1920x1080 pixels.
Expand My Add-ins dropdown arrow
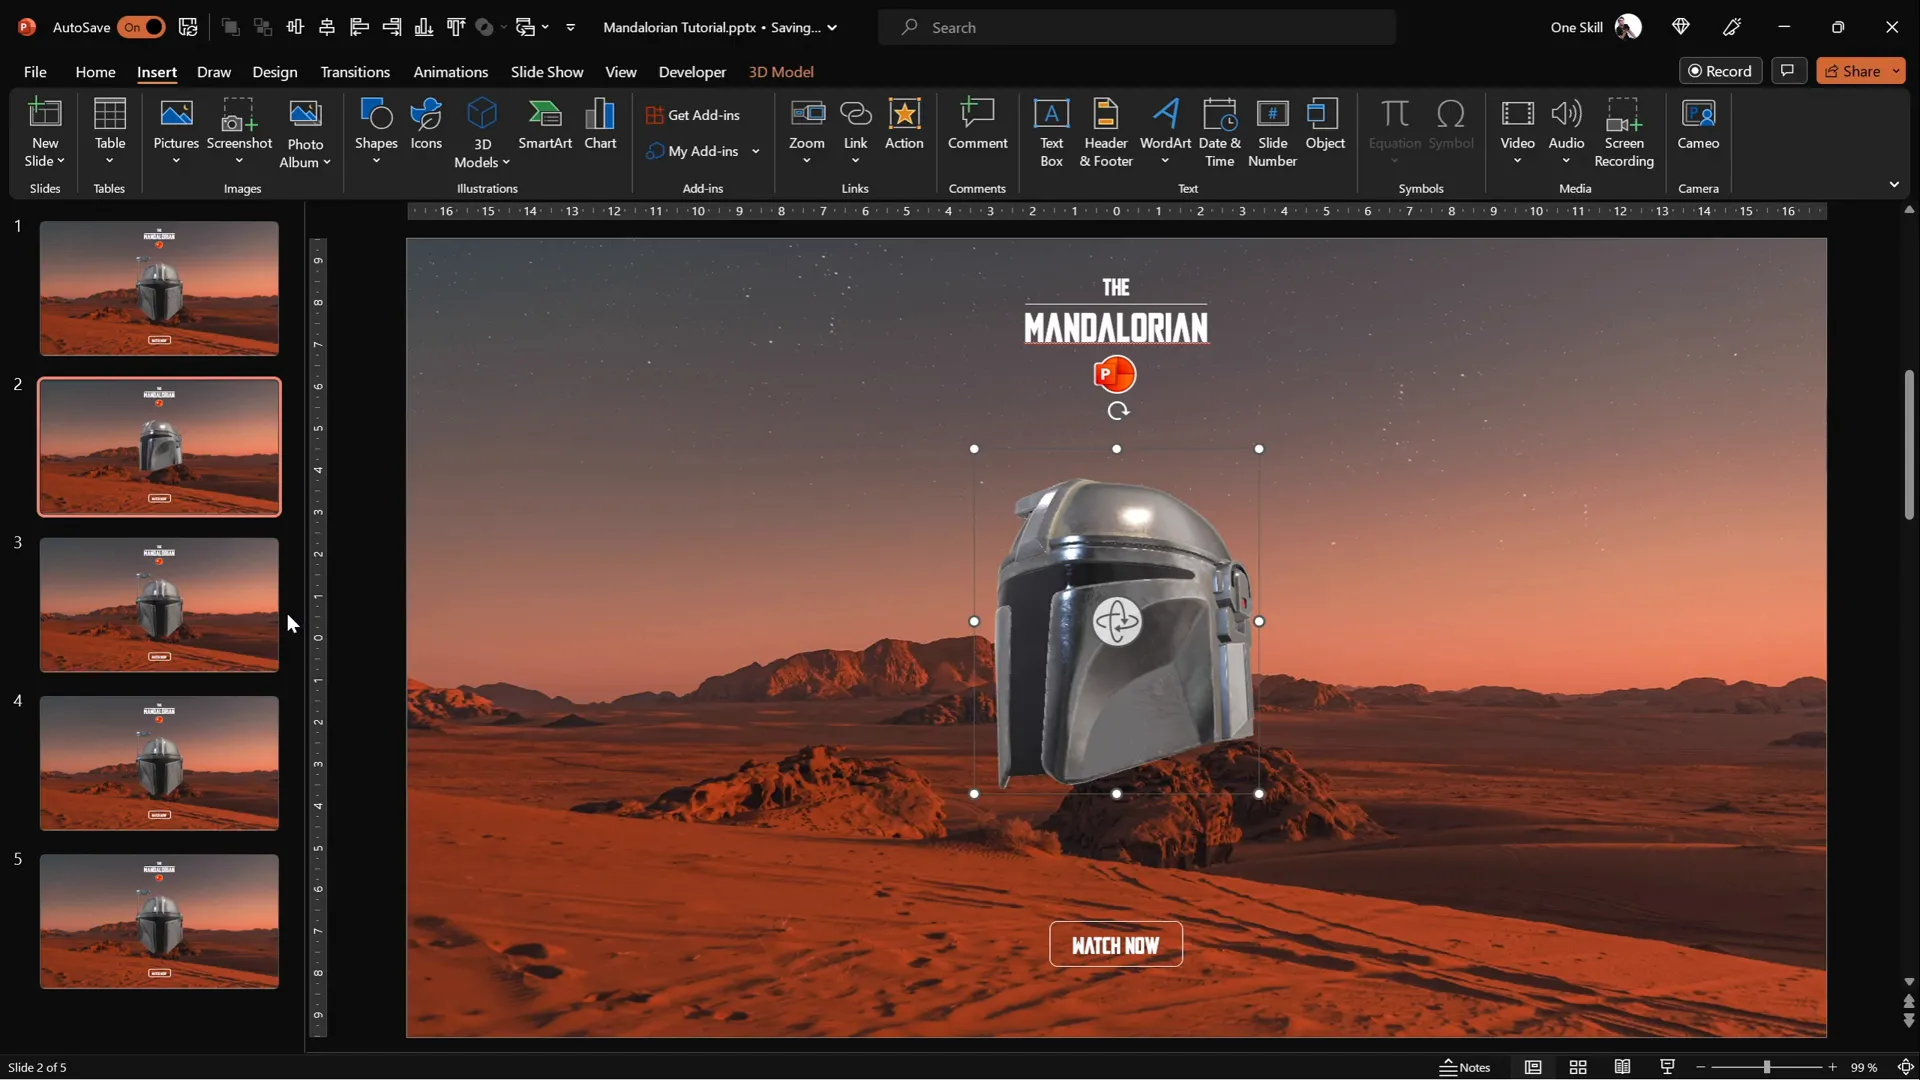click(x=756, y=151)
